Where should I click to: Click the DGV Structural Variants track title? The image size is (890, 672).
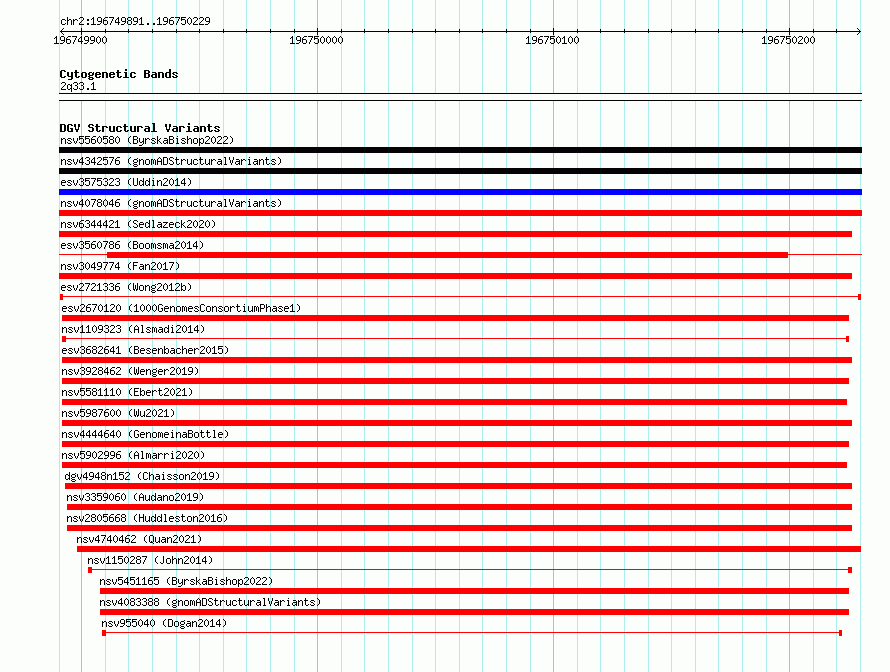140,128
